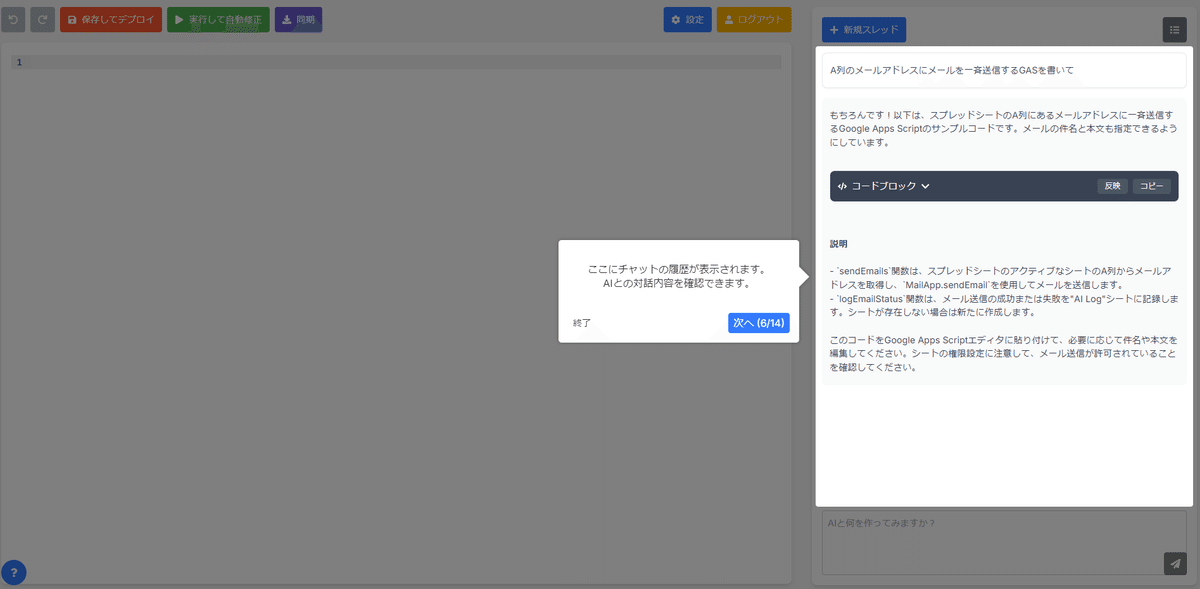
Task: Click the play icon on 実行して自動修正
Action: (179, 18)
